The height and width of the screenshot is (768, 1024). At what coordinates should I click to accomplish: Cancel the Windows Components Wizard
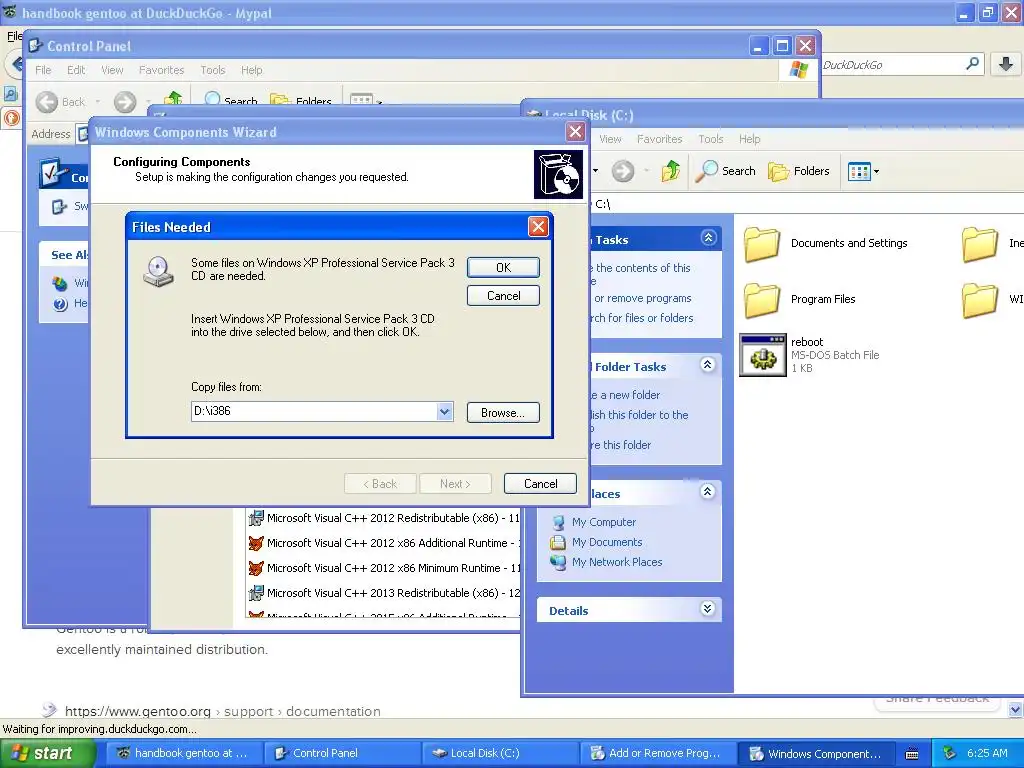(540, 484)
